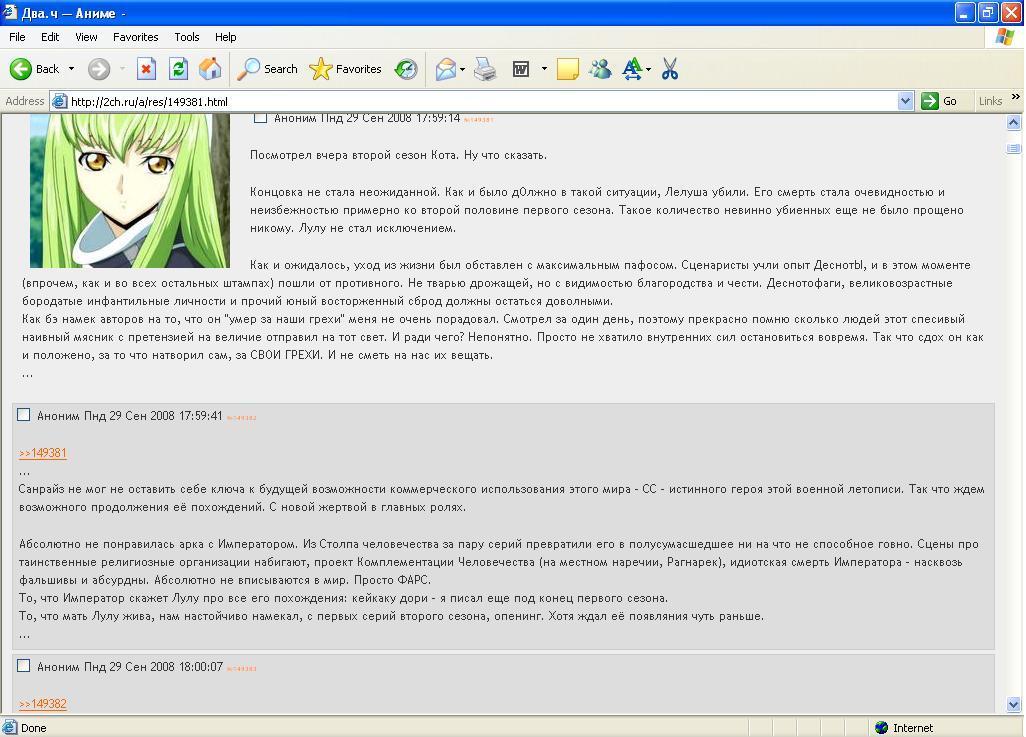Tick checkbox of post dated 17:59:14
The height and width of the screenshot is (737, 1026).
click(x=260, y=118)
